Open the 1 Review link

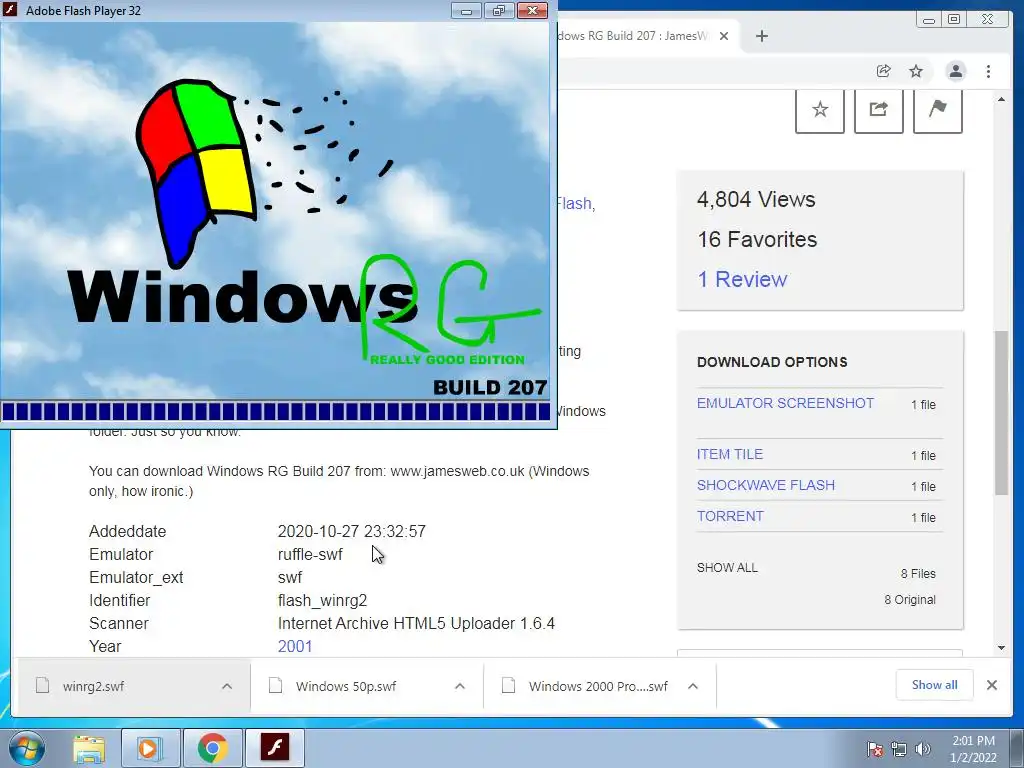tap(742, 280)
